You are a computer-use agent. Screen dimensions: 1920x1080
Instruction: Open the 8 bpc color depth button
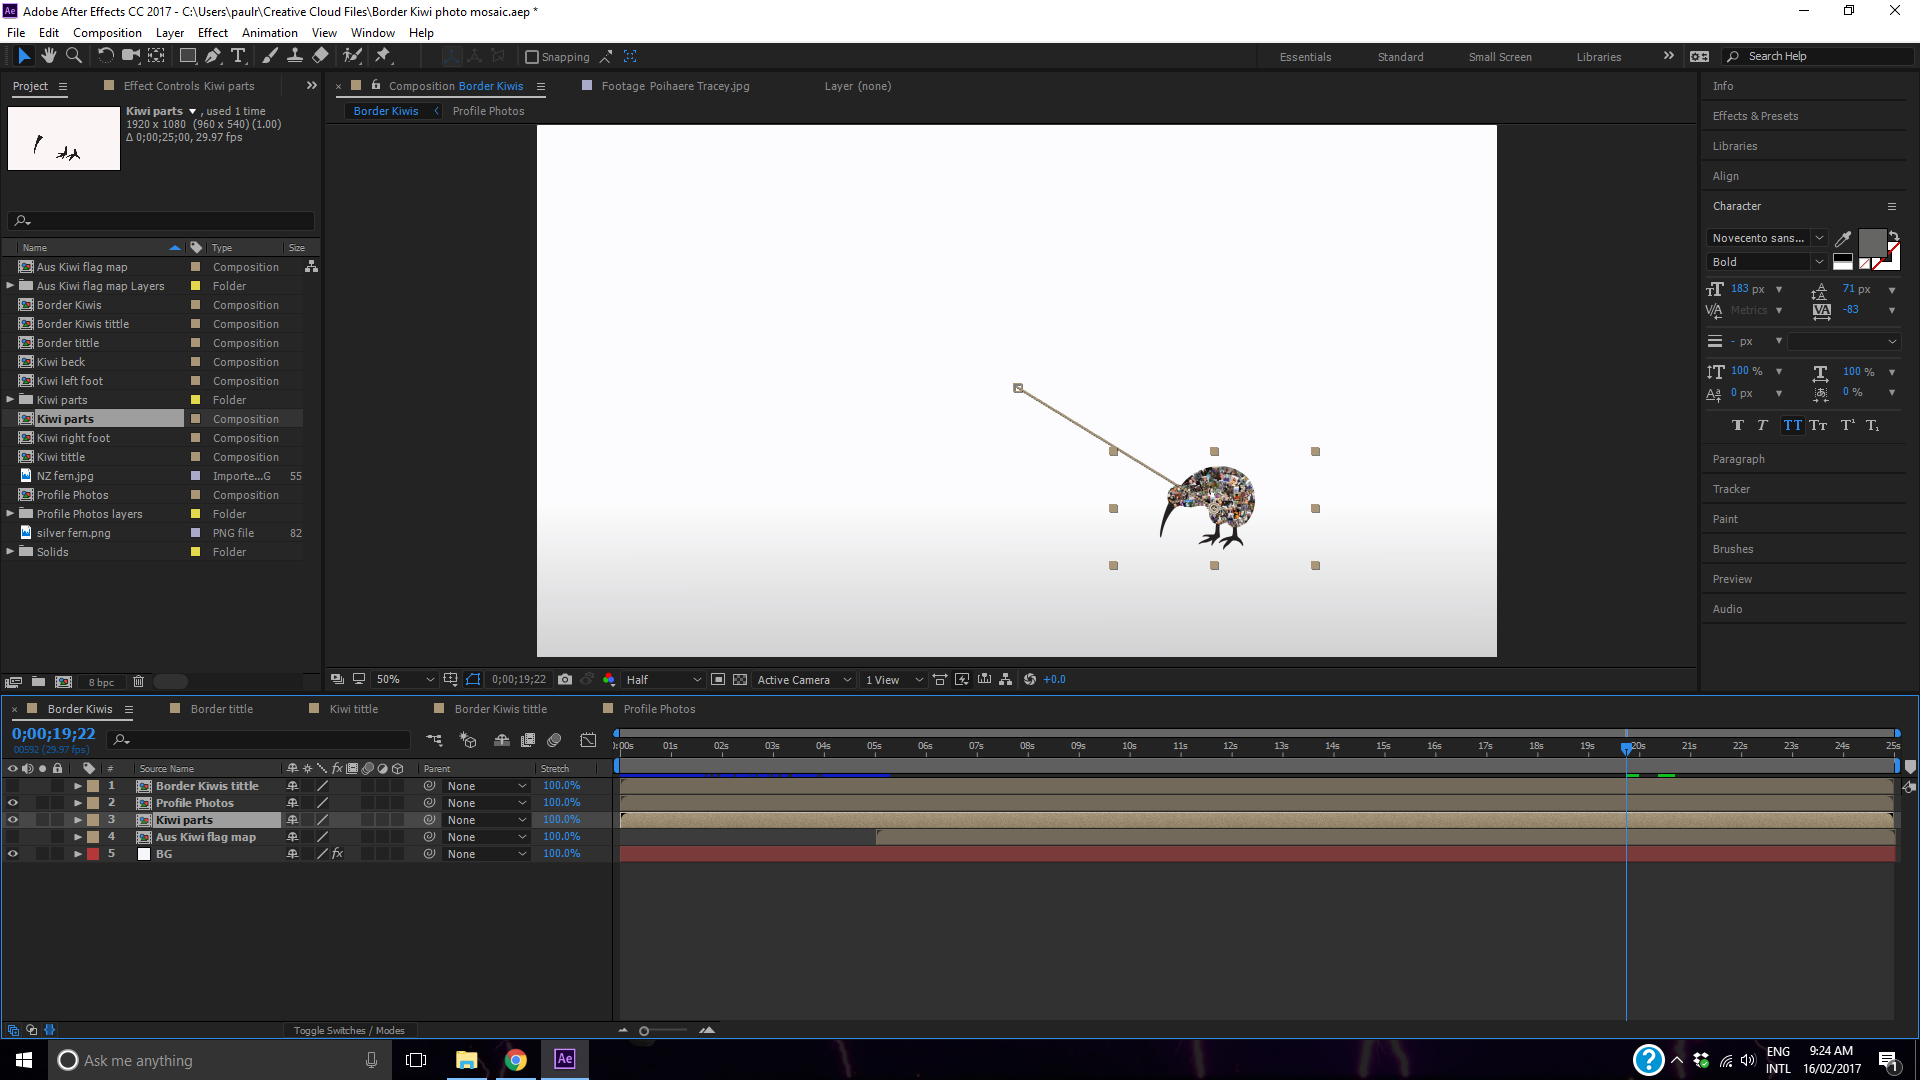coord(101,682)
